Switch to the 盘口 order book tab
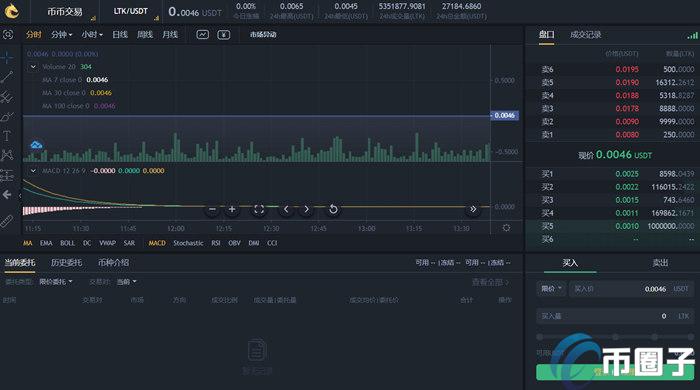 pos(546,35)
